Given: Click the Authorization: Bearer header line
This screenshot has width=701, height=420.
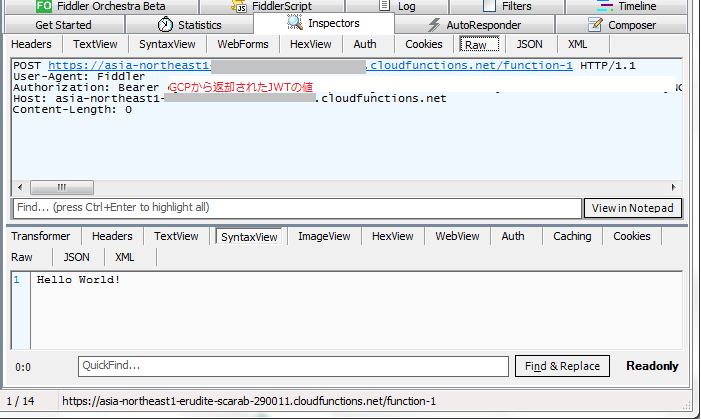Looking at the screenshot, I should coord(86,88).
